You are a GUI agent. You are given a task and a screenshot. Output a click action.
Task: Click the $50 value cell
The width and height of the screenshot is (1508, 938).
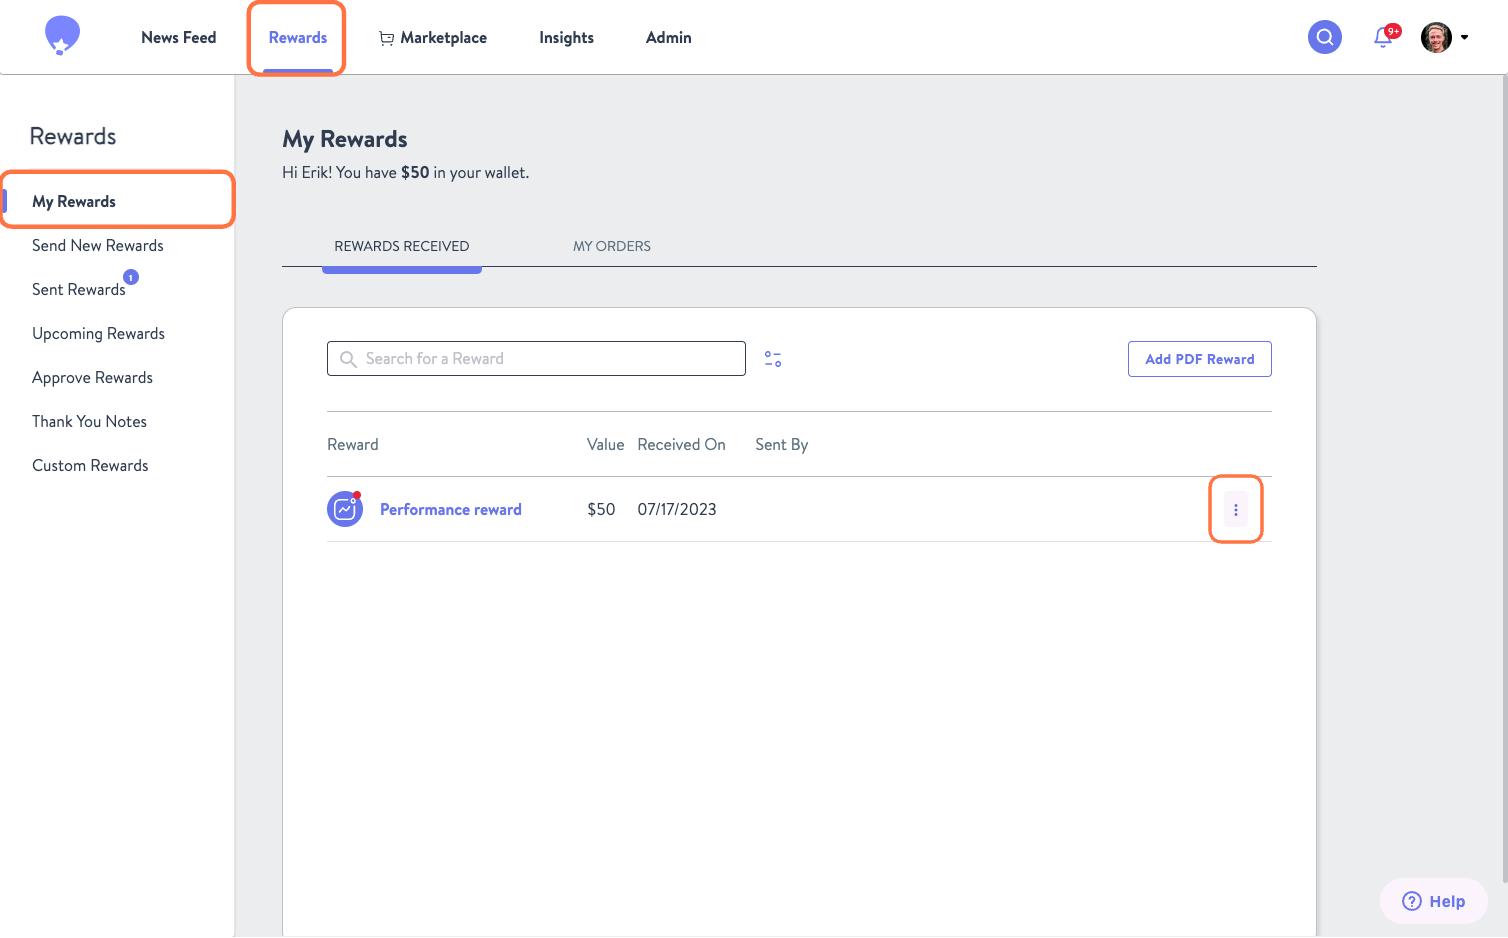click(601, 509)
